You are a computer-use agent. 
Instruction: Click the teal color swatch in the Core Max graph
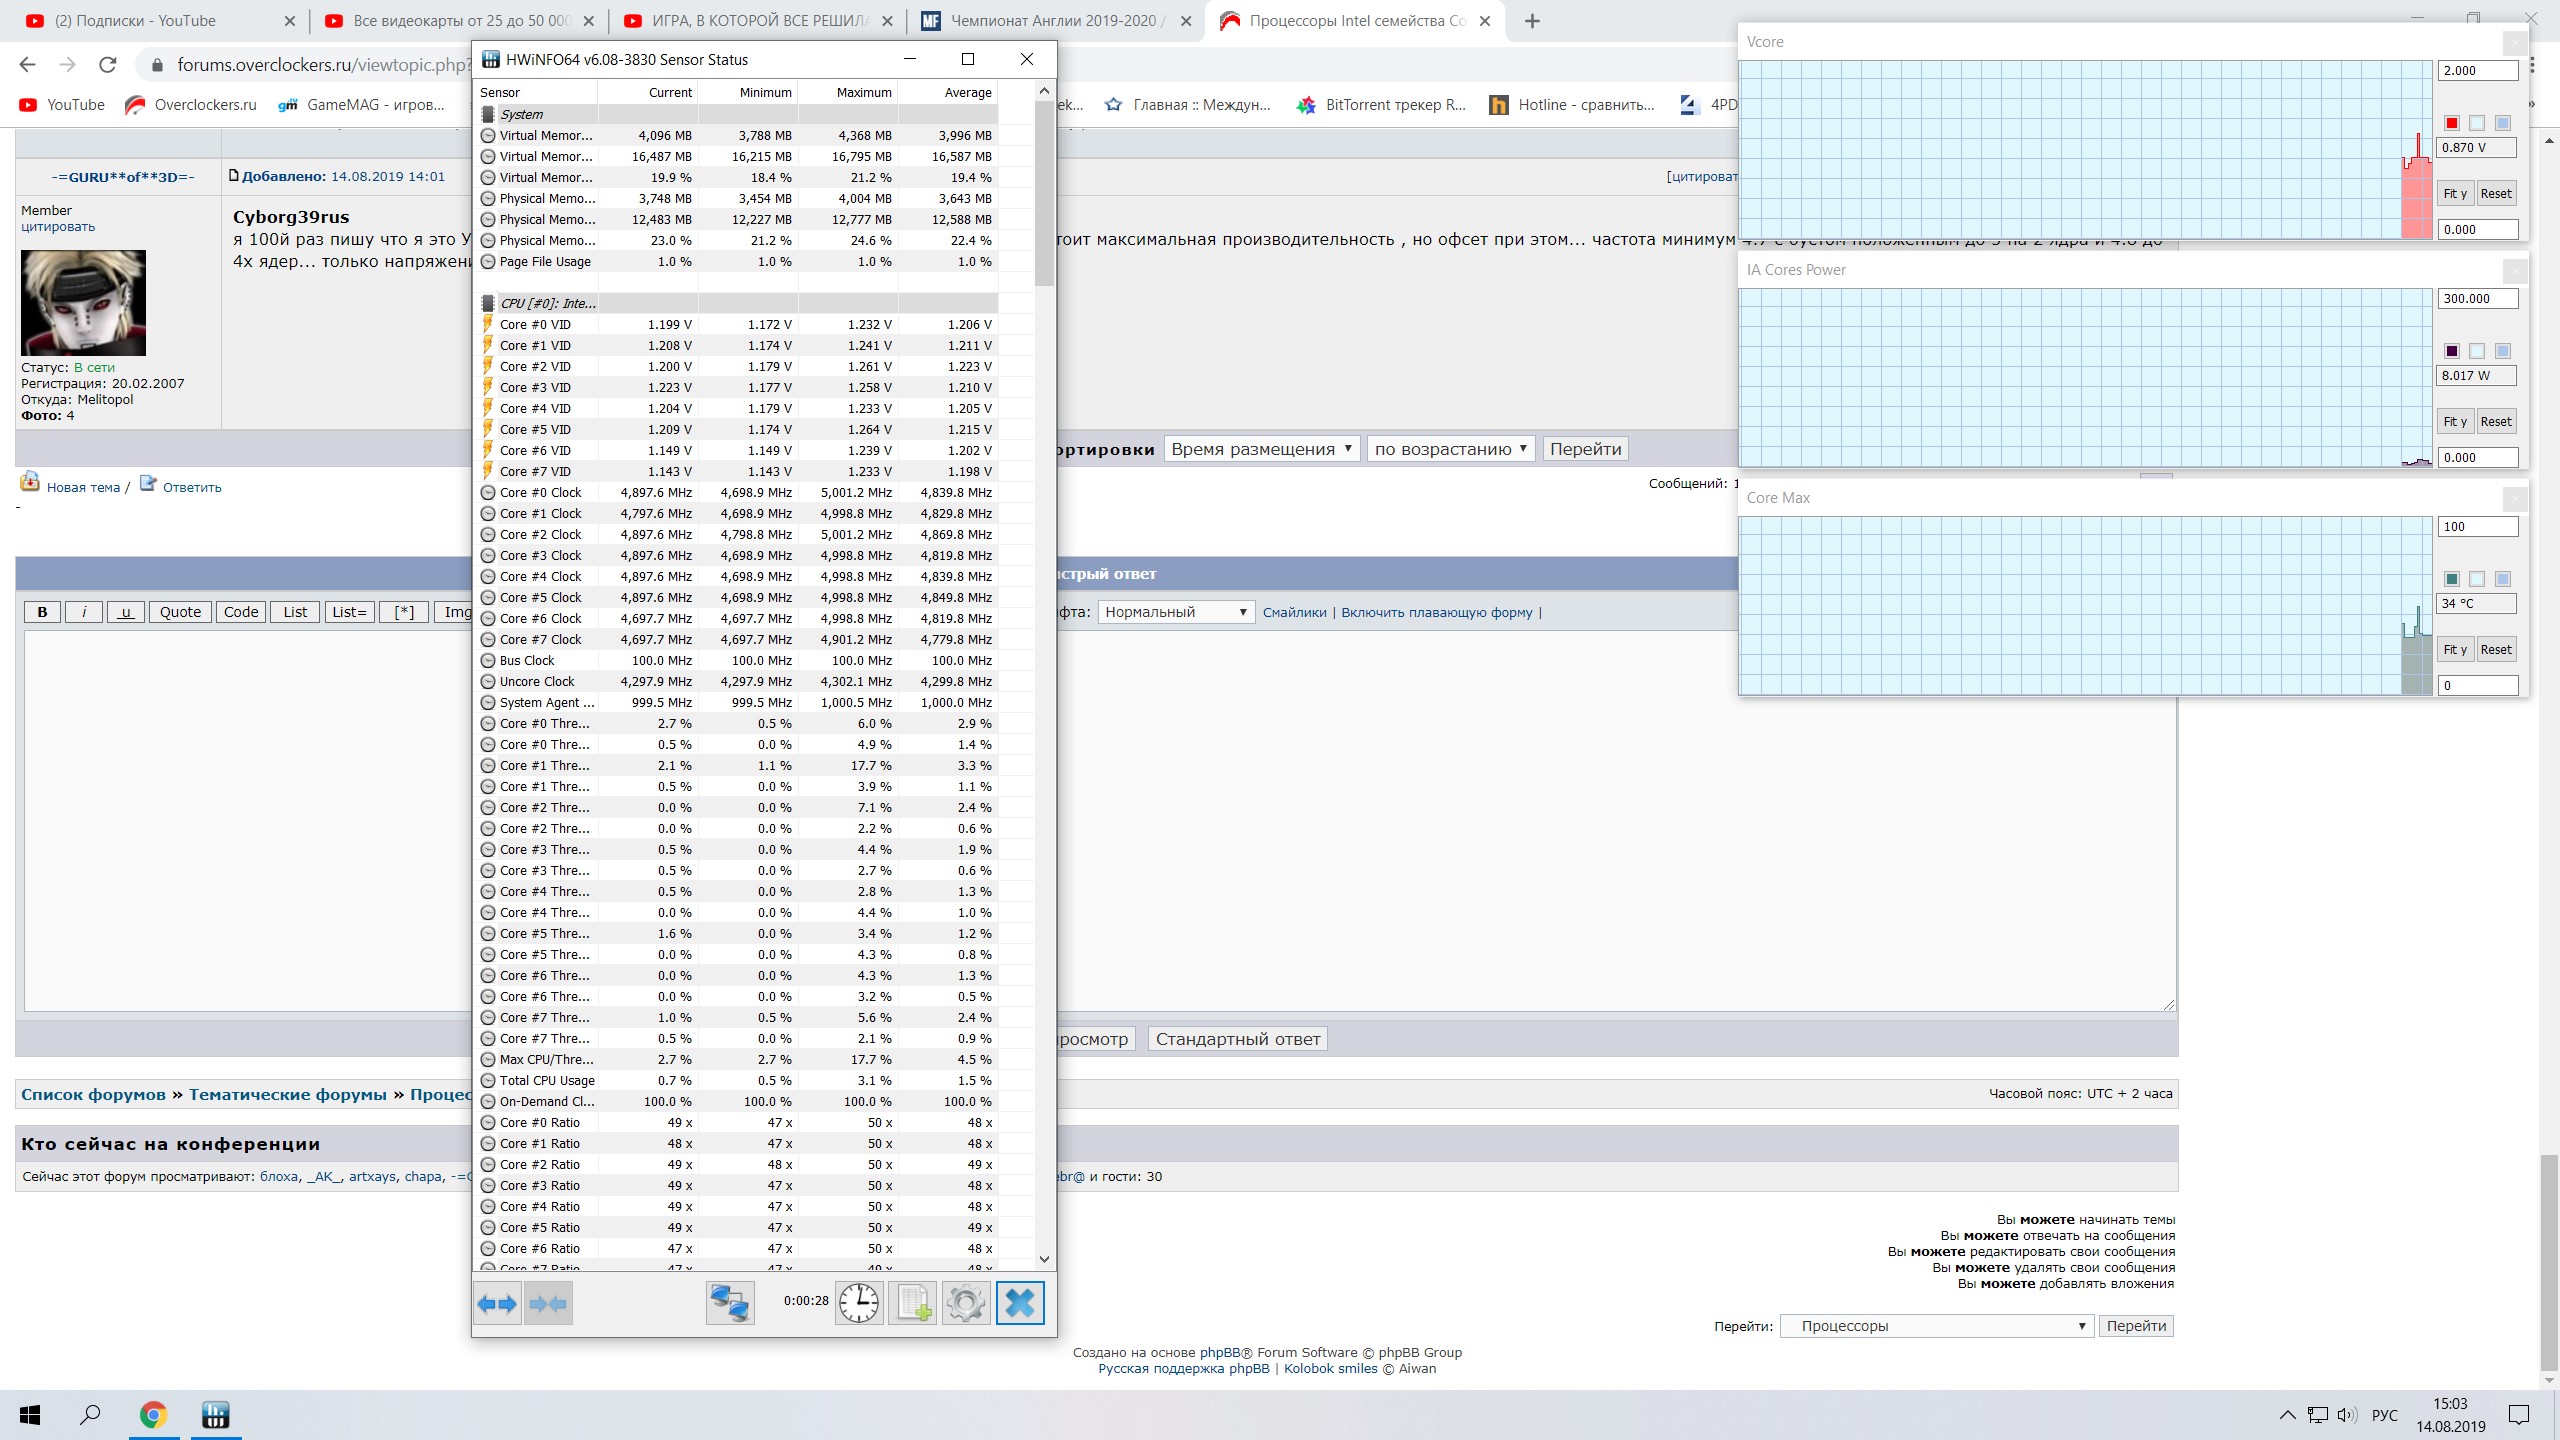(2451, 579)
